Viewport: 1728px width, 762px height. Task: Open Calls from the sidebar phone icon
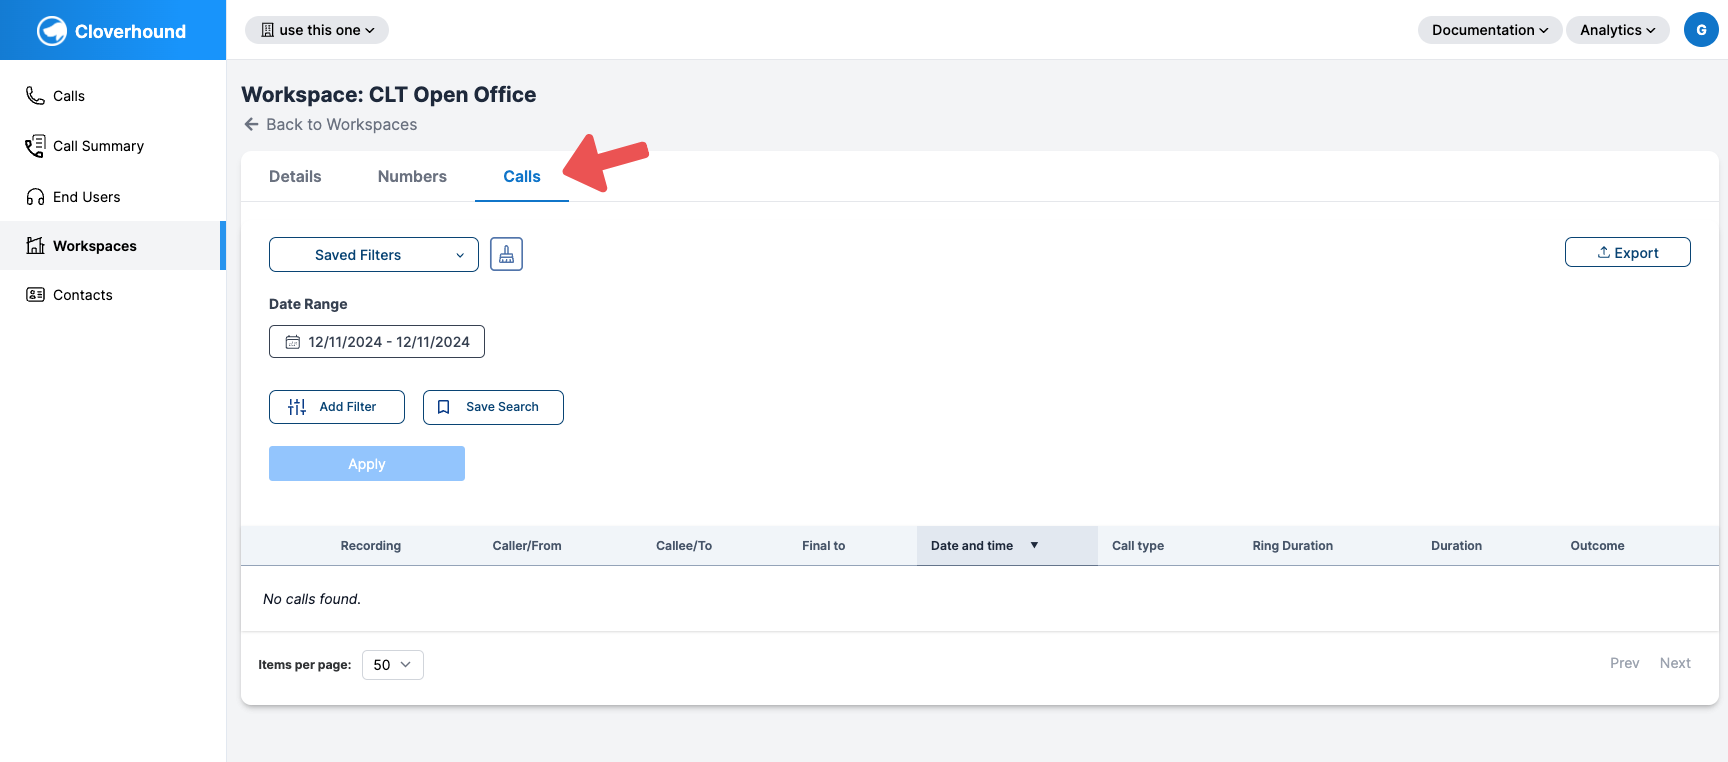pos(35,95)
